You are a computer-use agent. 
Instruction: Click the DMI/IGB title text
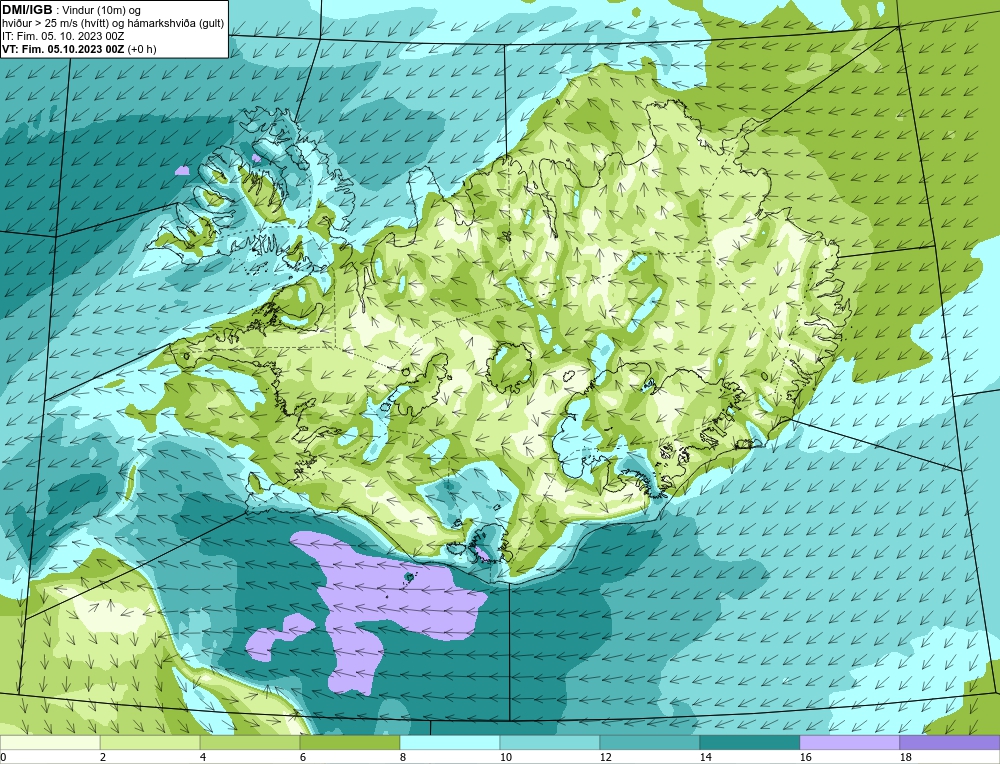click(x=27, y=10)
